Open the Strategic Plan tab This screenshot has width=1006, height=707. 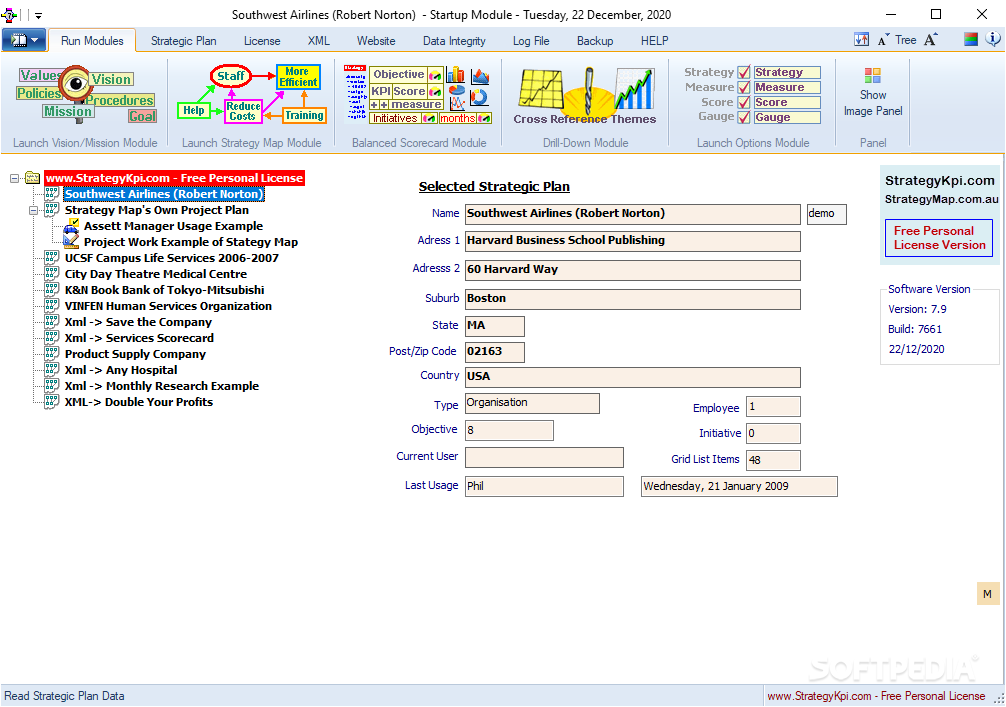click(x=183, y=40)
